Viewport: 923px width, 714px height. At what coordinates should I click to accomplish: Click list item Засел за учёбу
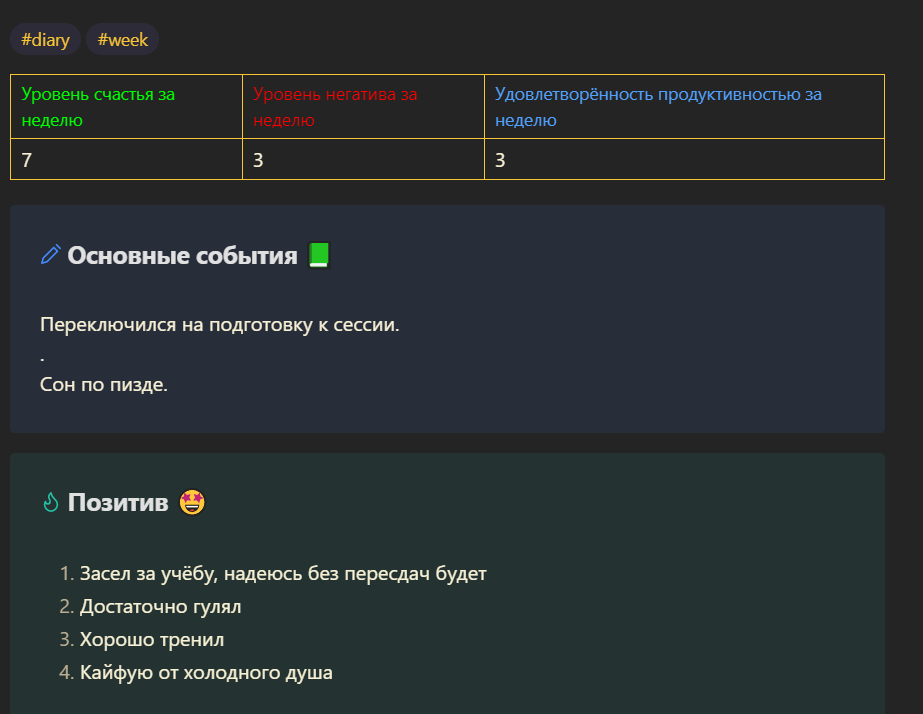click(283, 573)
